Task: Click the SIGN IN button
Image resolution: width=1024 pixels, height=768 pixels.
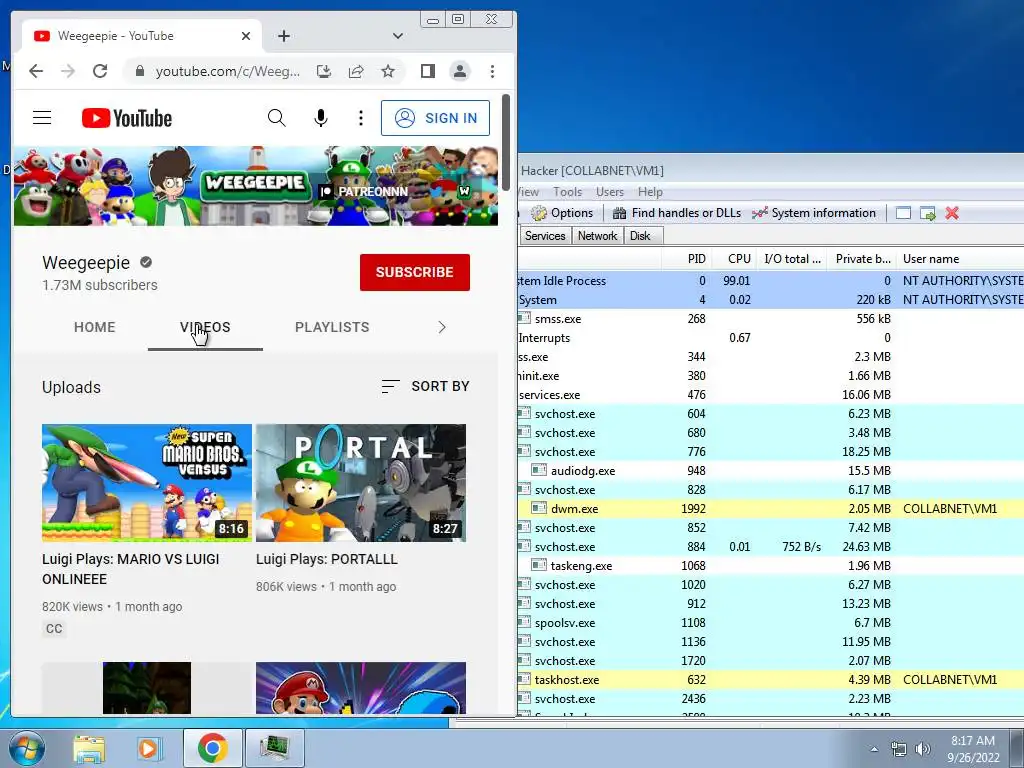Action: pos(436,118)
